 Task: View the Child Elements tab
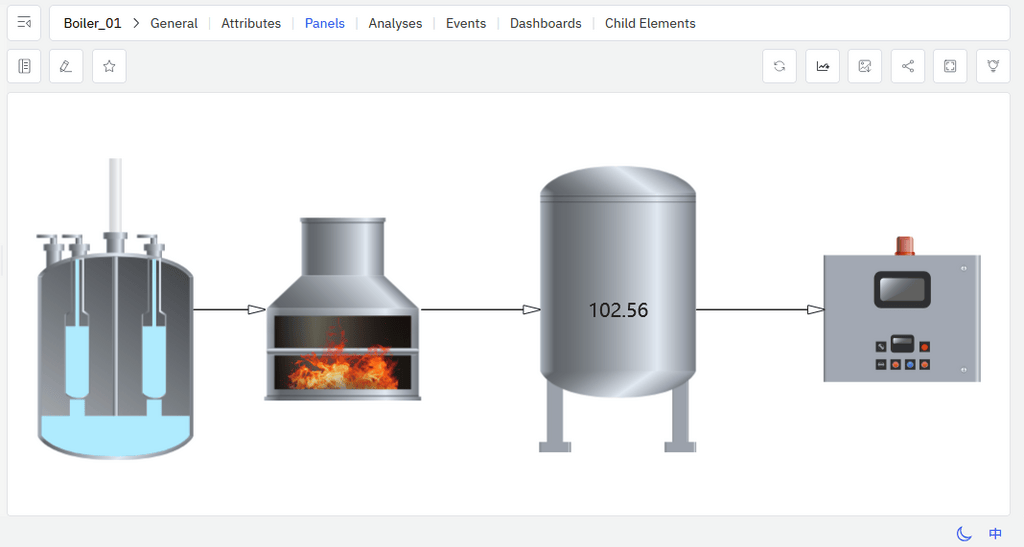point(650,23)
